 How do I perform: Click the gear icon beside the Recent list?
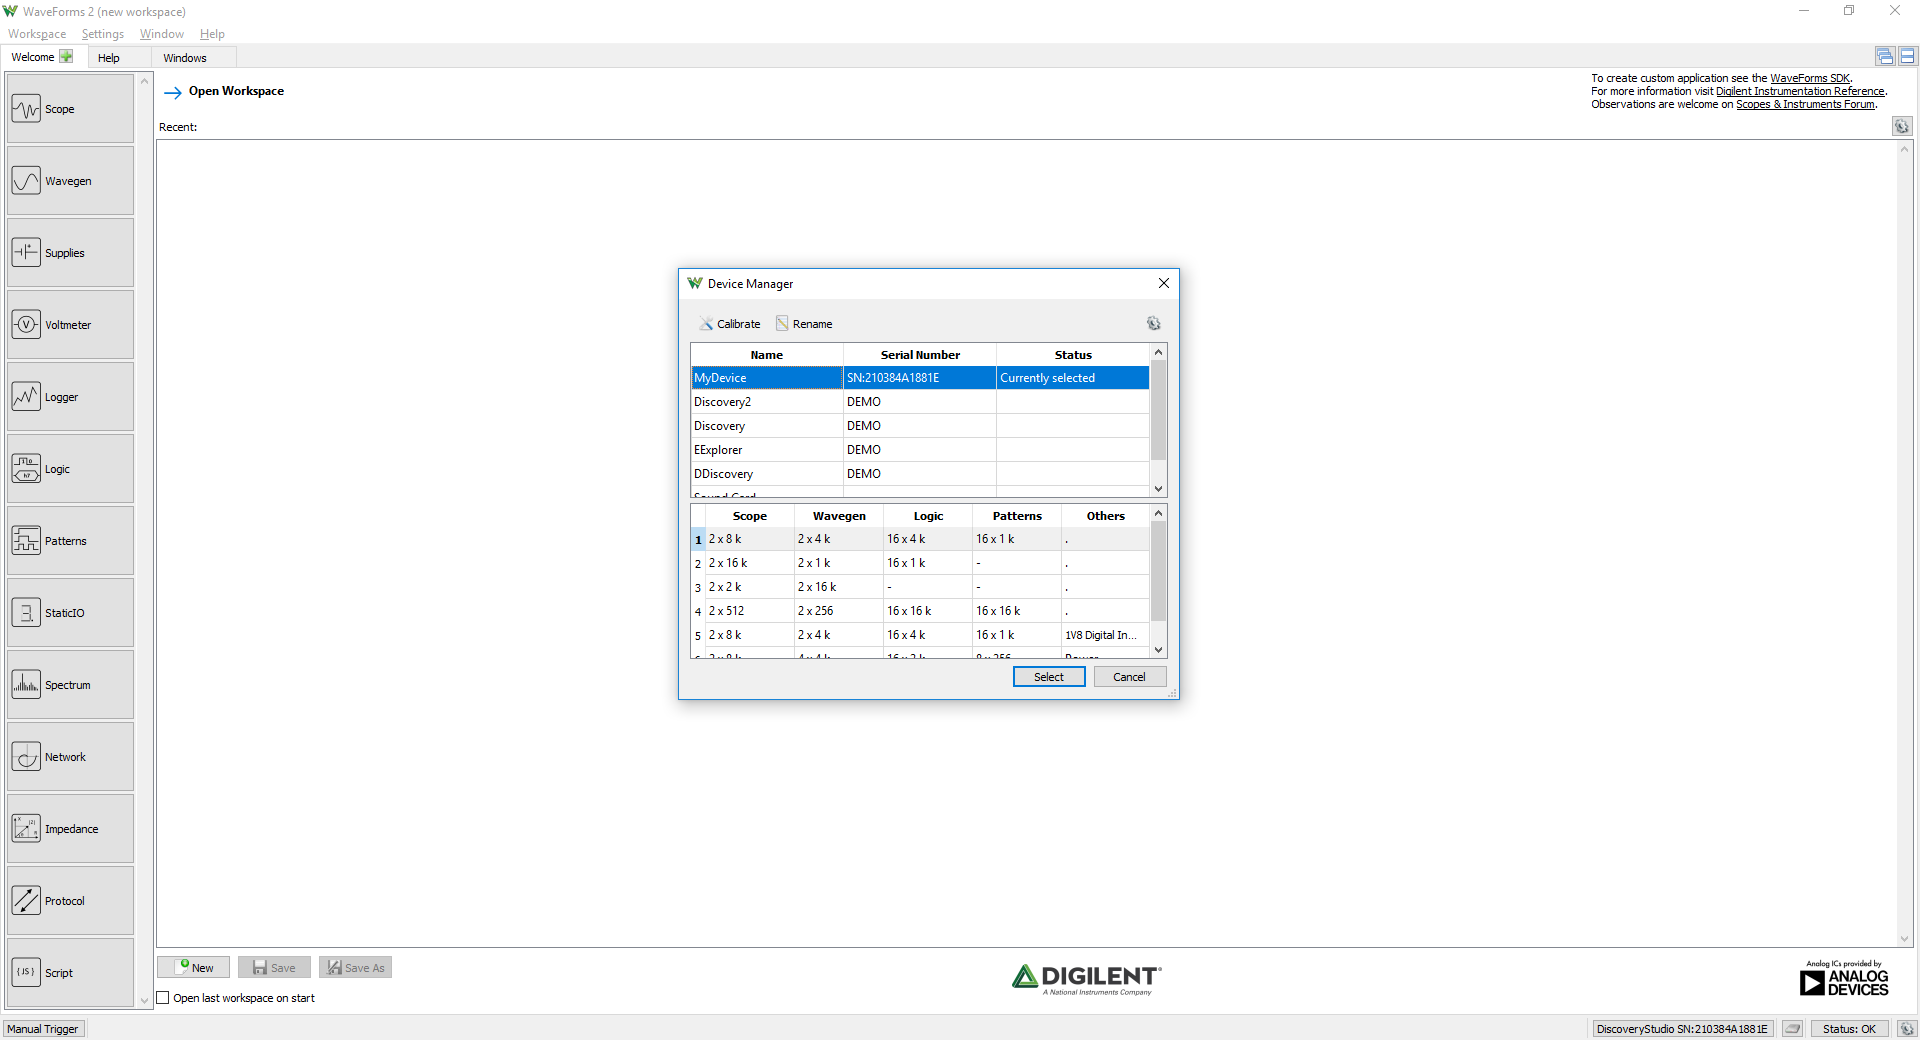click(1902, 126)
